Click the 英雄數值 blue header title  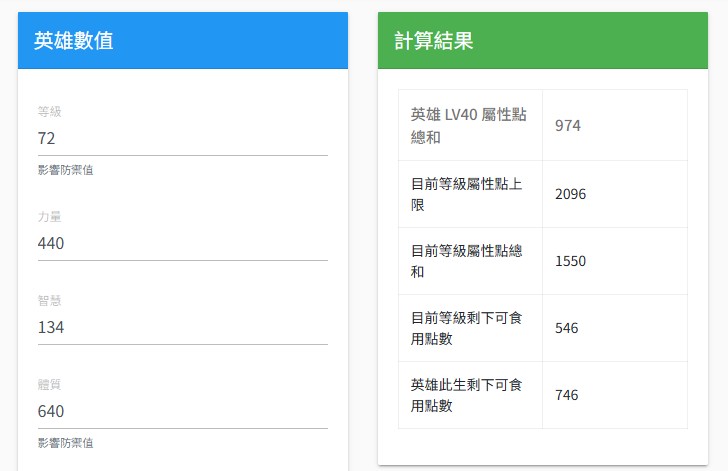coord(73,41)
